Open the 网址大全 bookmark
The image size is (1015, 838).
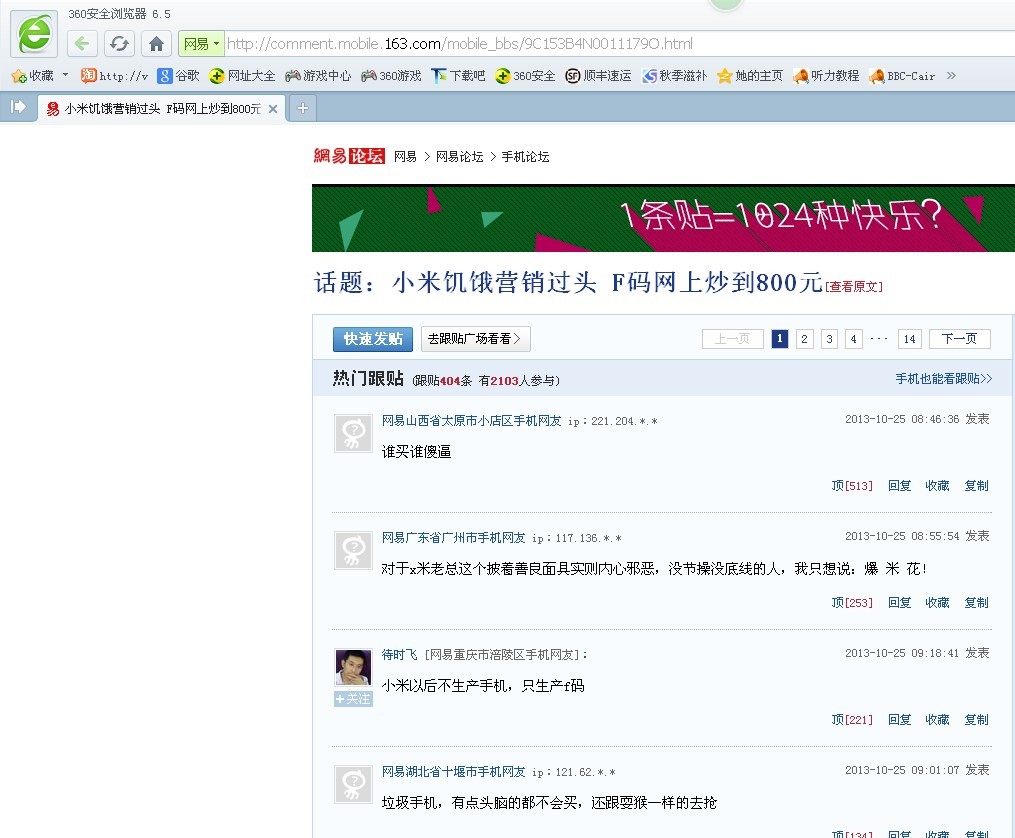tap(242, 76)
